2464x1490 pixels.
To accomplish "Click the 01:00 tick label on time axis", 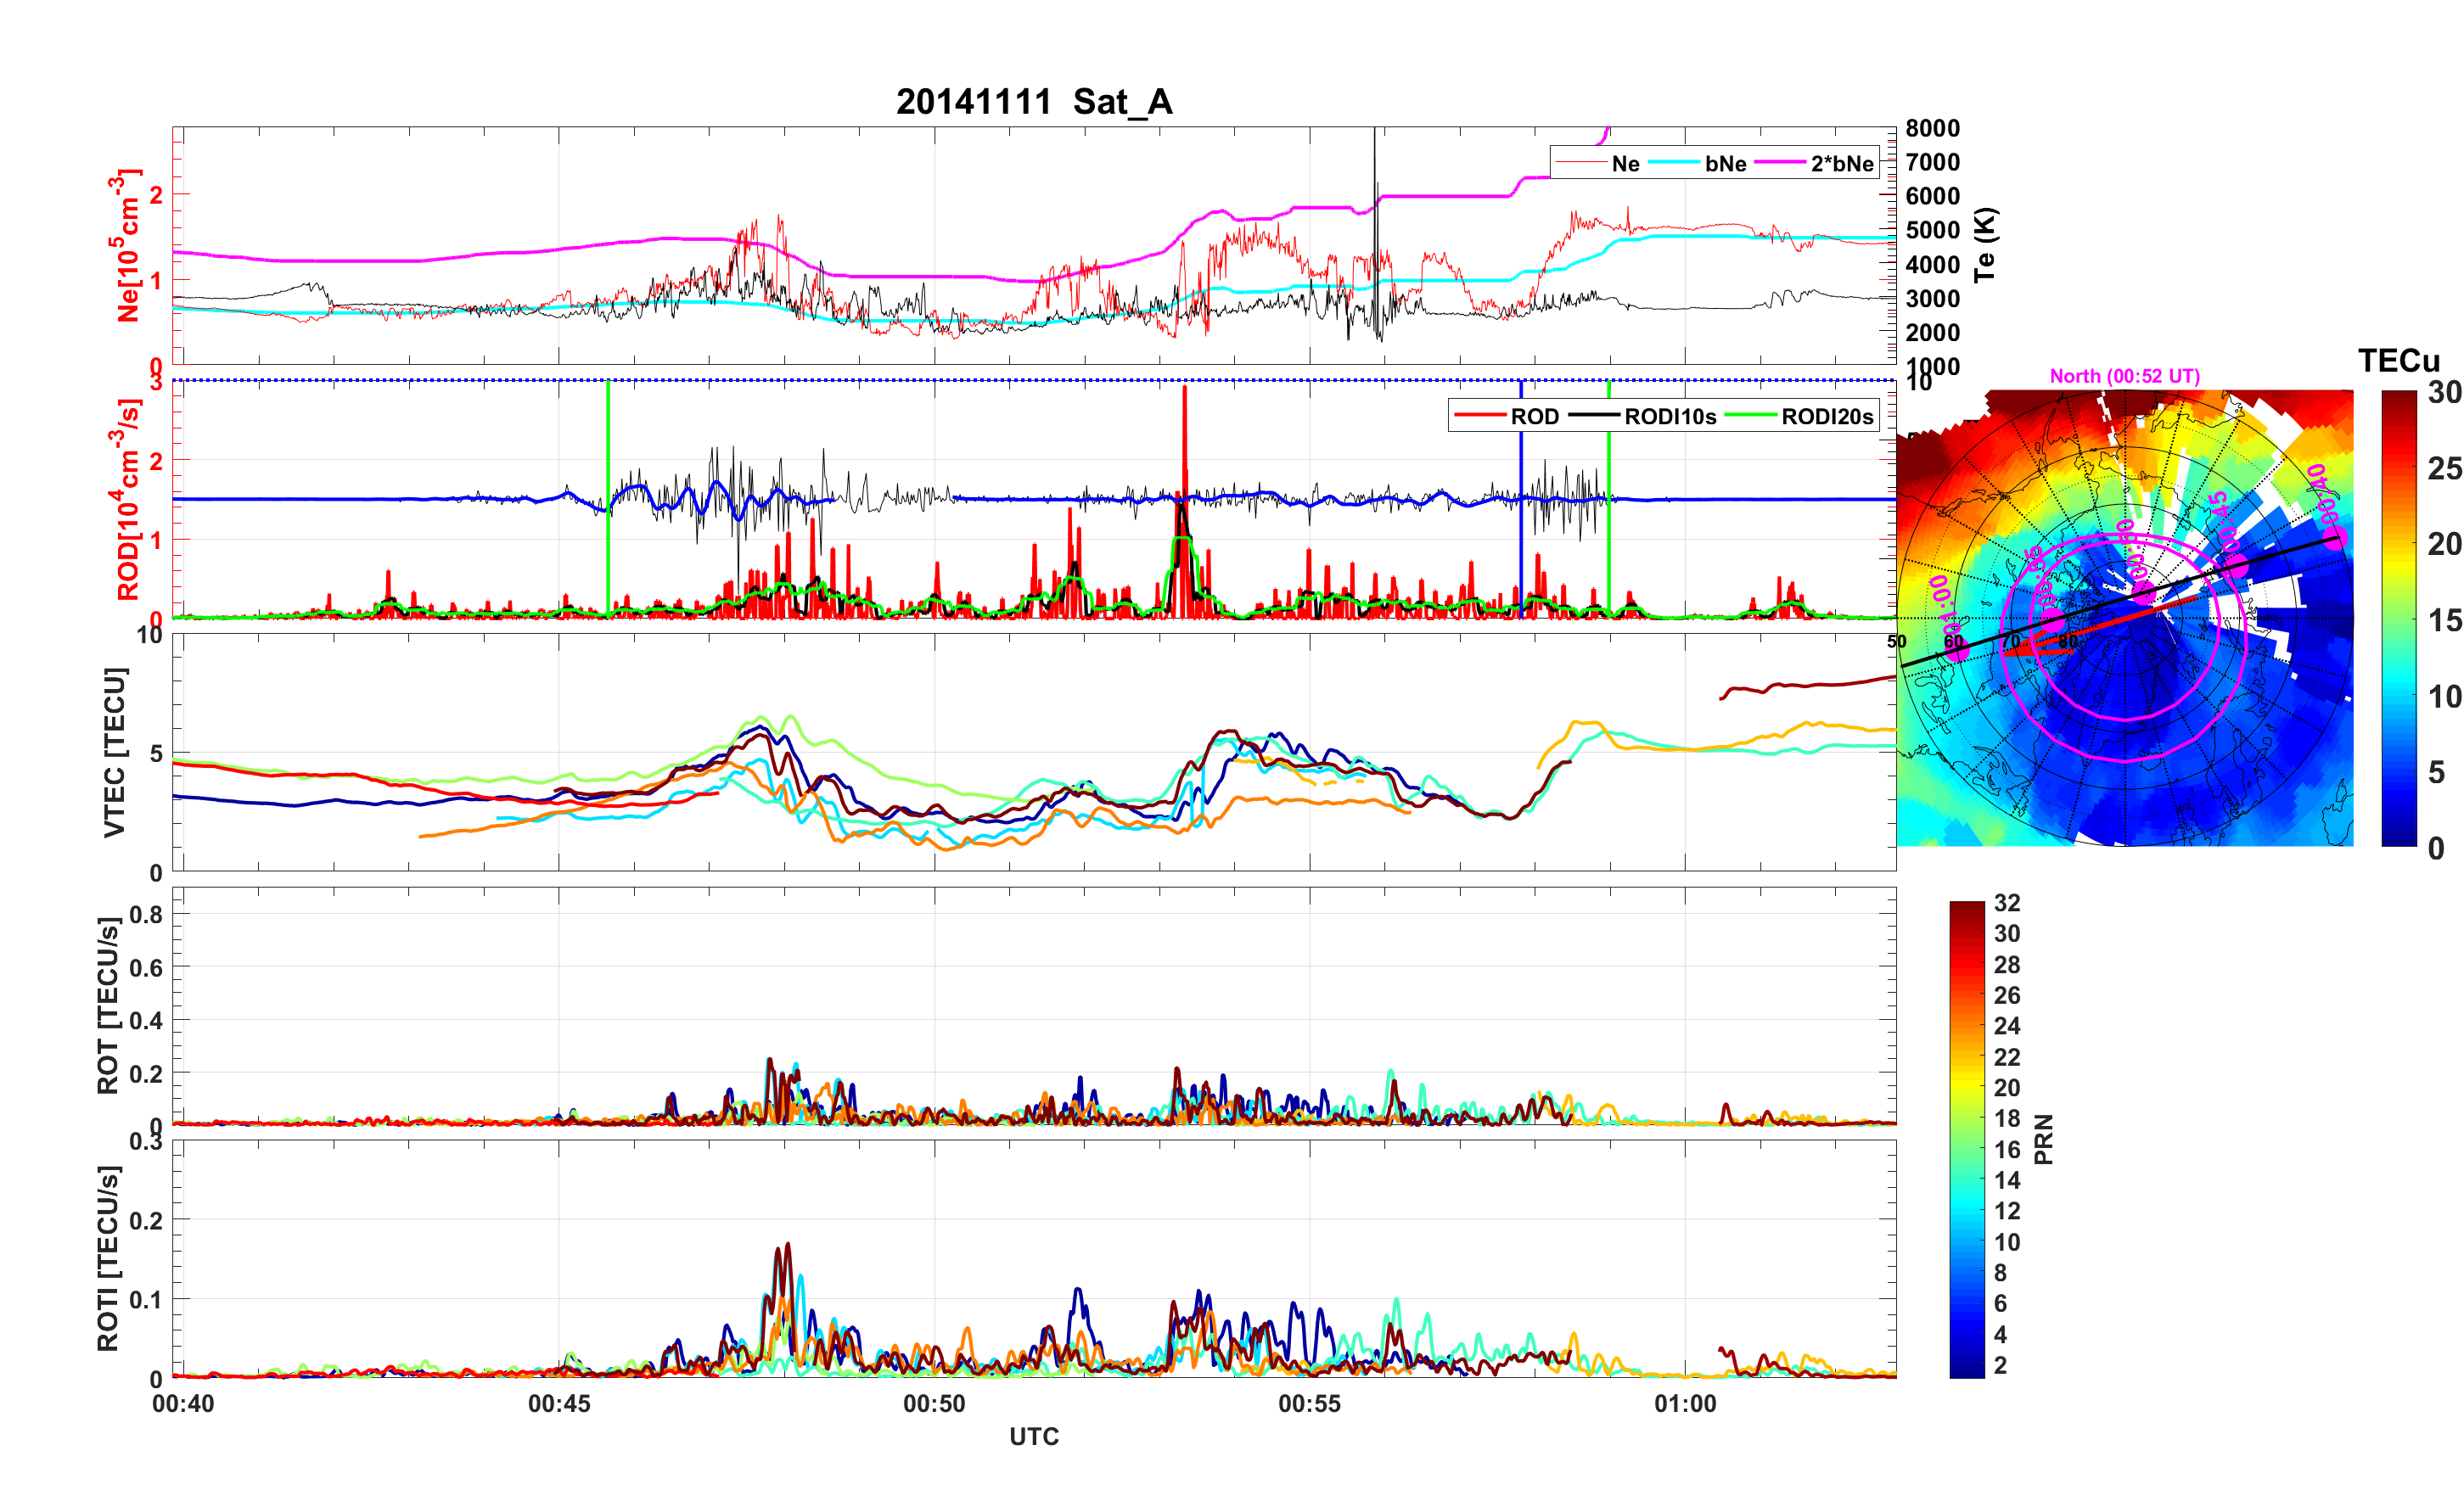I will tap(1685, 1403).
